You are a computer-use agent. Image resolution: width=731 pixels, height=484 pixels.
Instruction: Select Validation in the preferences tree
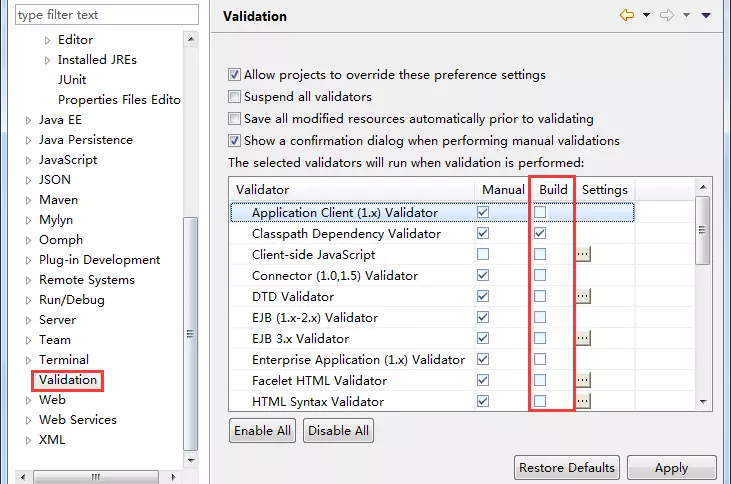[68, 380]
